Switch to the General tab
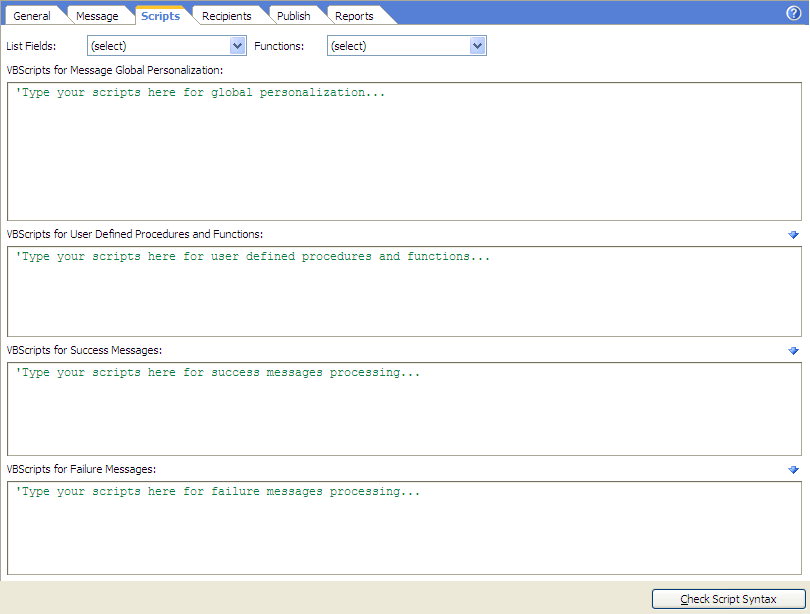Screen dimensions: 810x614 tap(32, 16)
